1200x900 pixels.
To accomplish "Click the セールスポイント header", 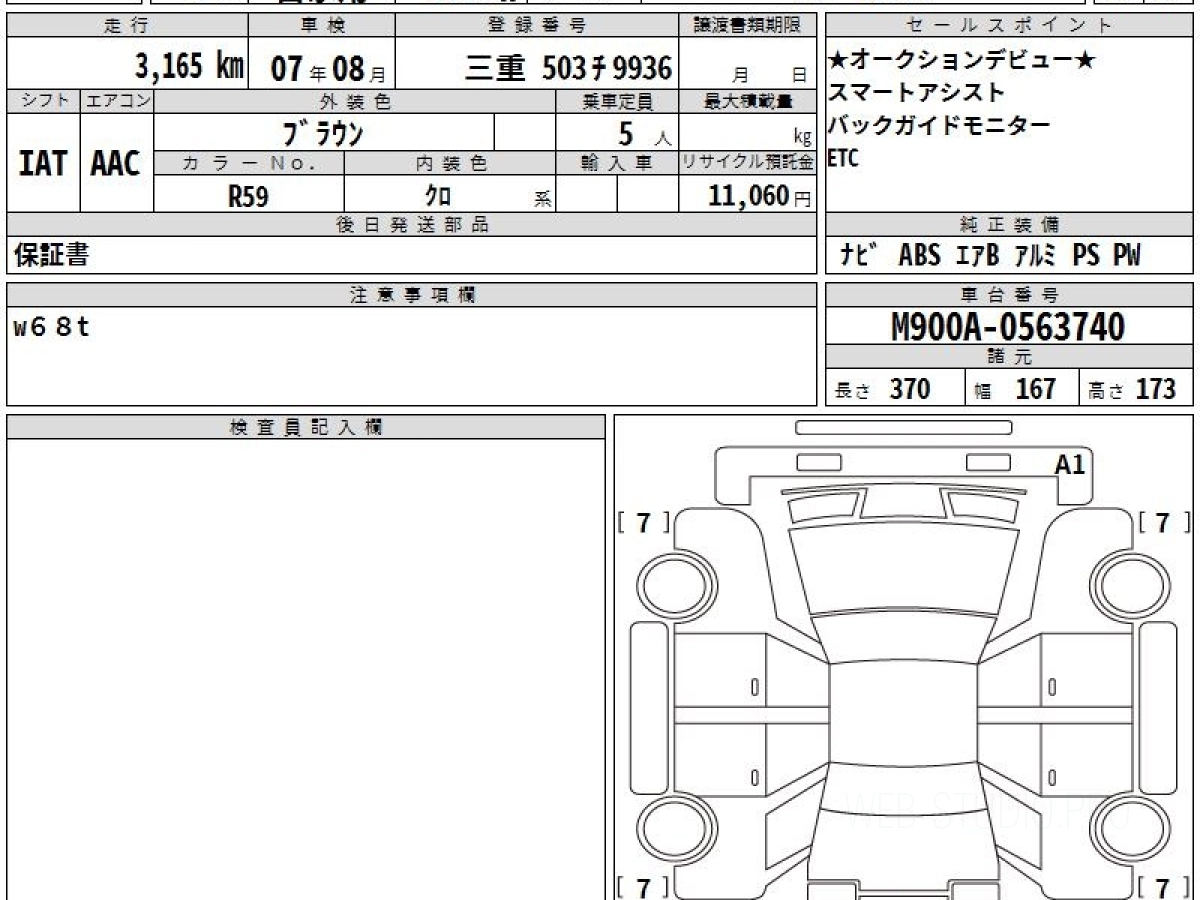I will [x=1010, y=26].
